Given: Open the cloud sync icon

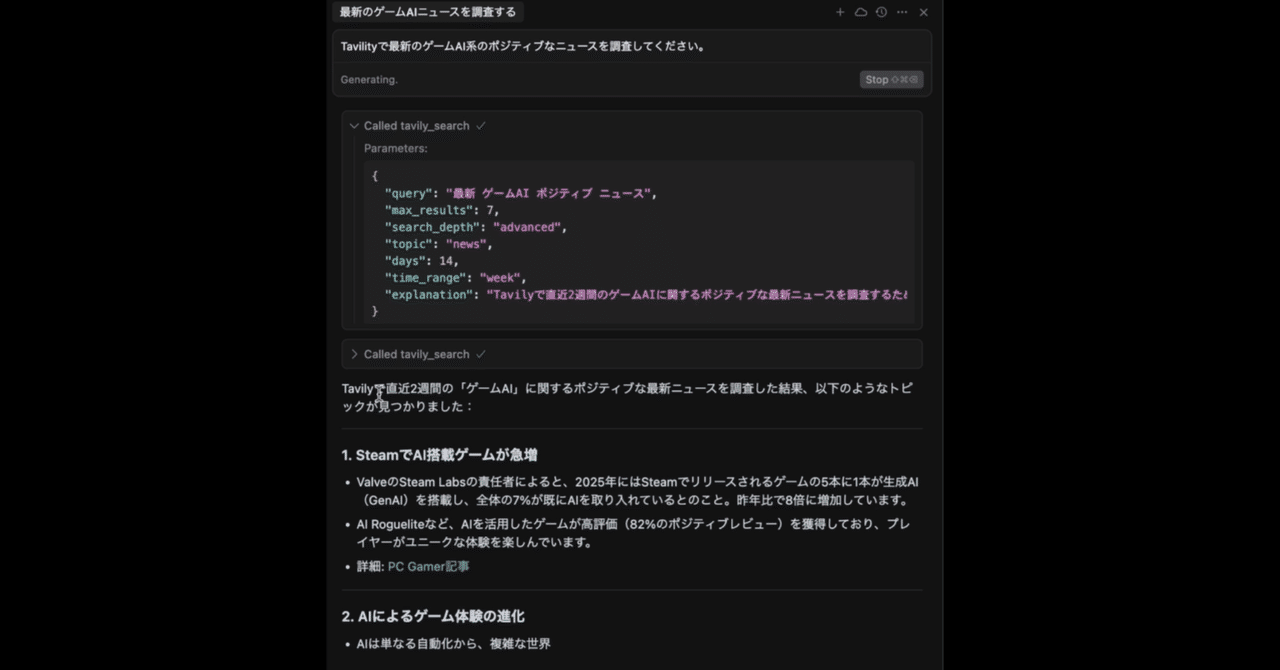Looking at the screenshot, I should 861,12.
